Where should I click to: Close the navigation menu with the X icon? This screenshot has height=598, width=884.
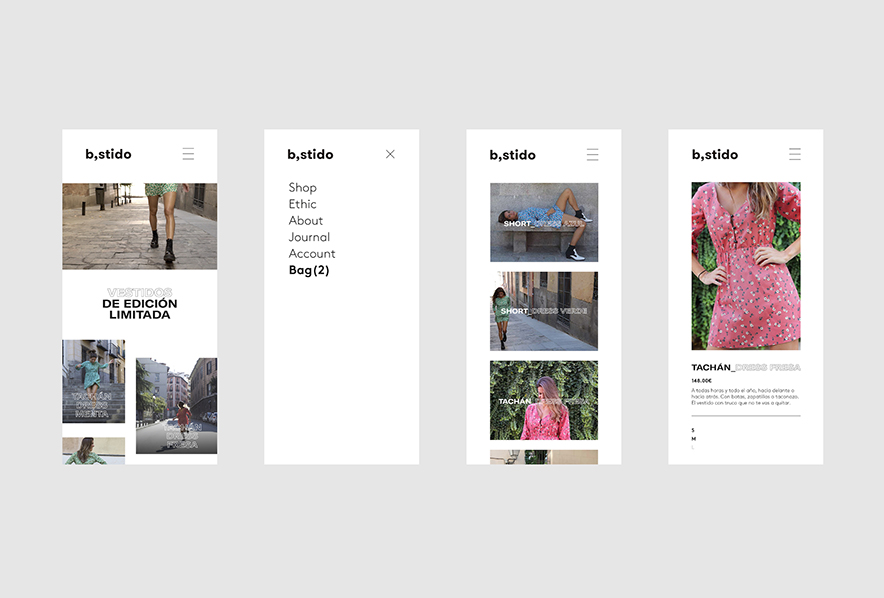390,154
